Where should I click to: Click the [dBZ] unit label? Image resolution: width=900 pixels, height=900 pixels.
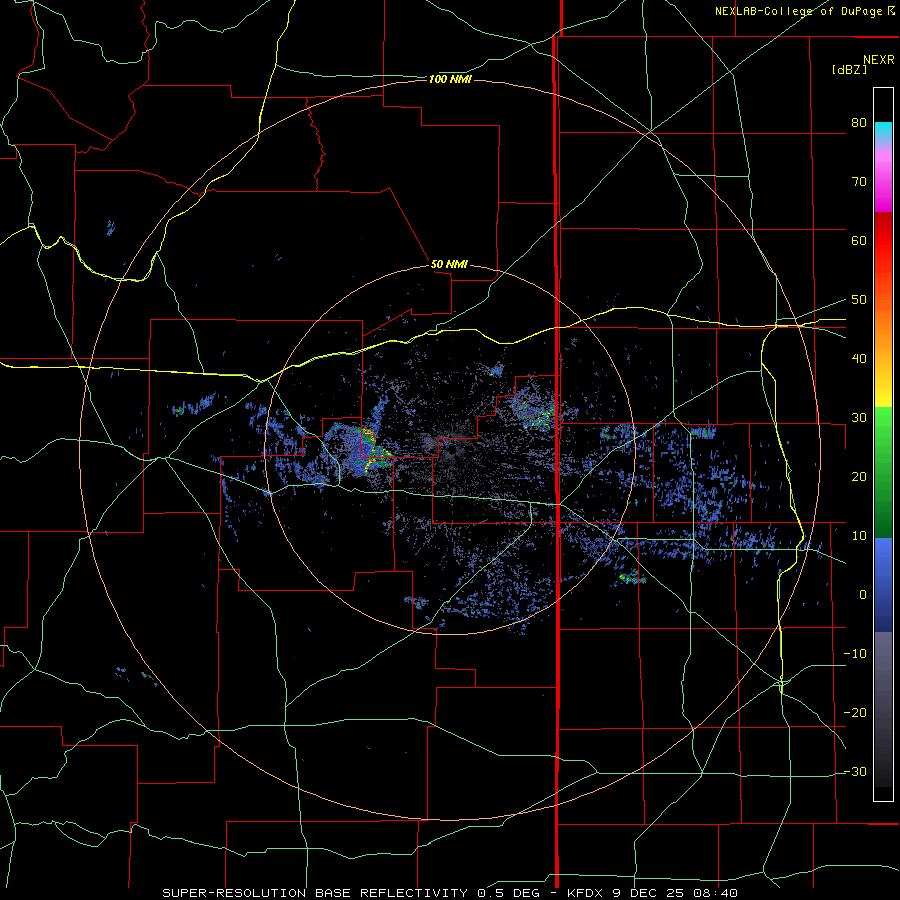(849, 69)
